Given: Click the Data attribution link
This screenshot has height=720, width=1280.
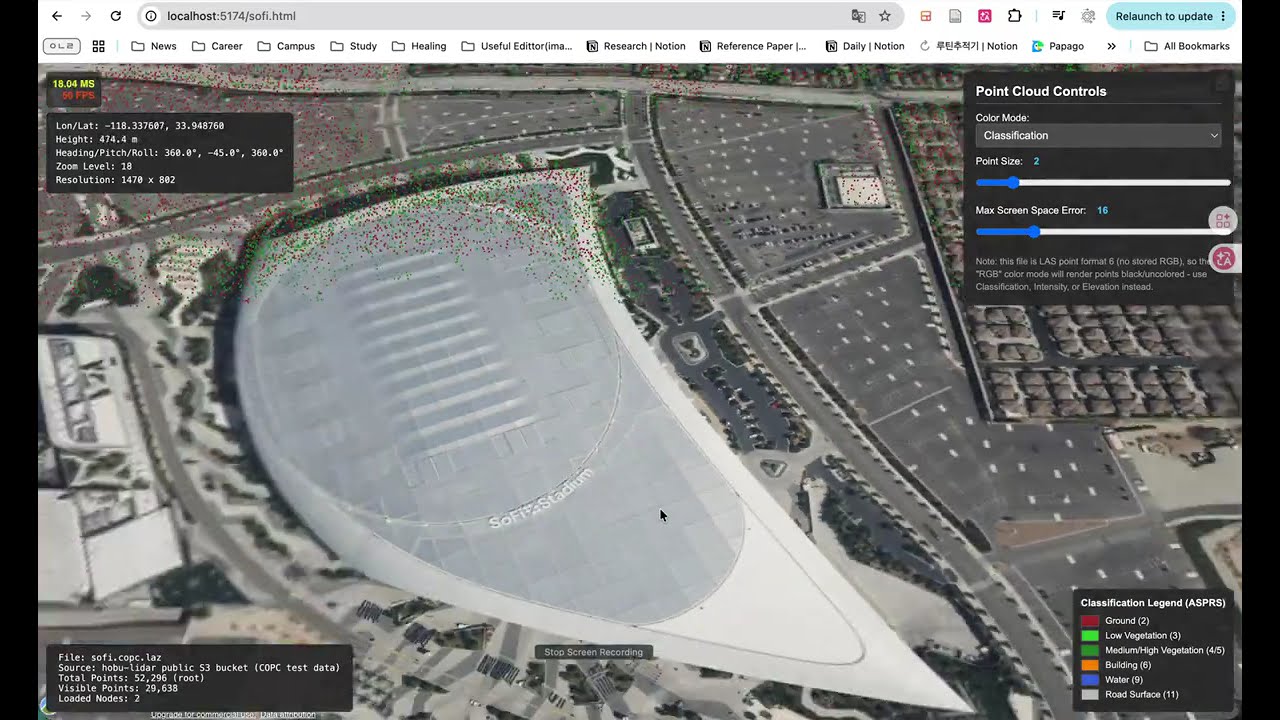Looking at the screenshot, I should tap(288, 714).
